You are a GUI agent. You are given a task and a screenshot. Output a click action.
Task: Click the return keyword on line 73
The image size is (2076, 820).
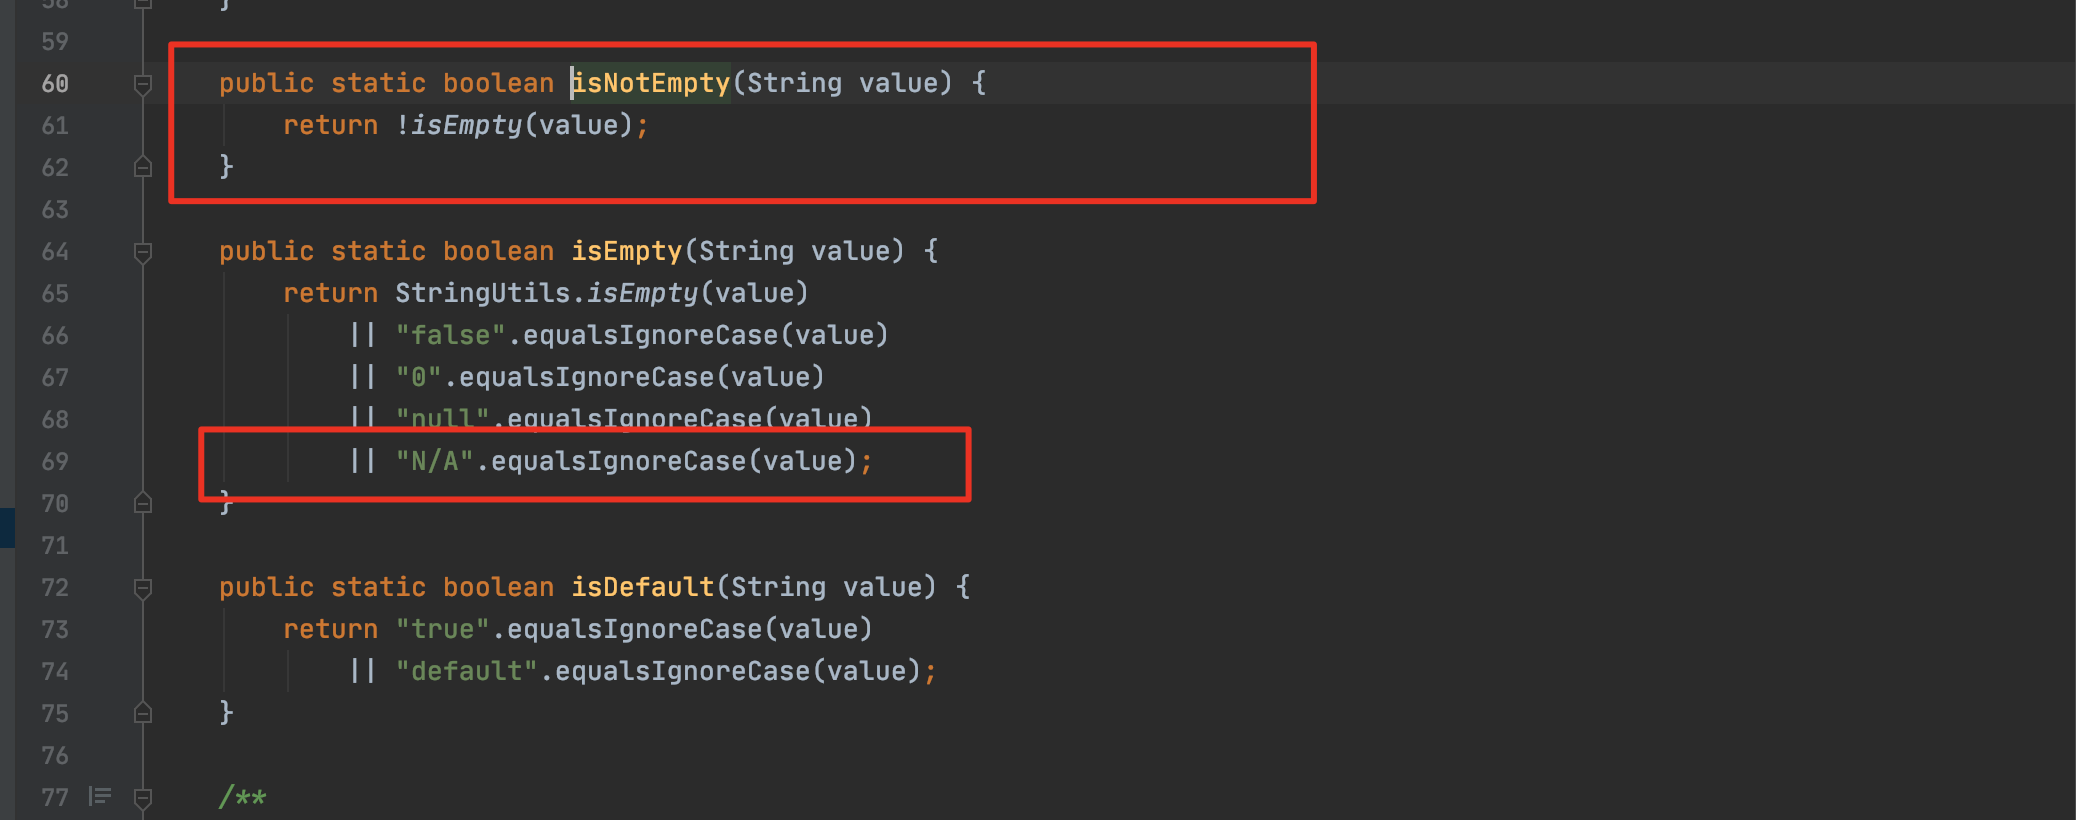click(331, 629)
